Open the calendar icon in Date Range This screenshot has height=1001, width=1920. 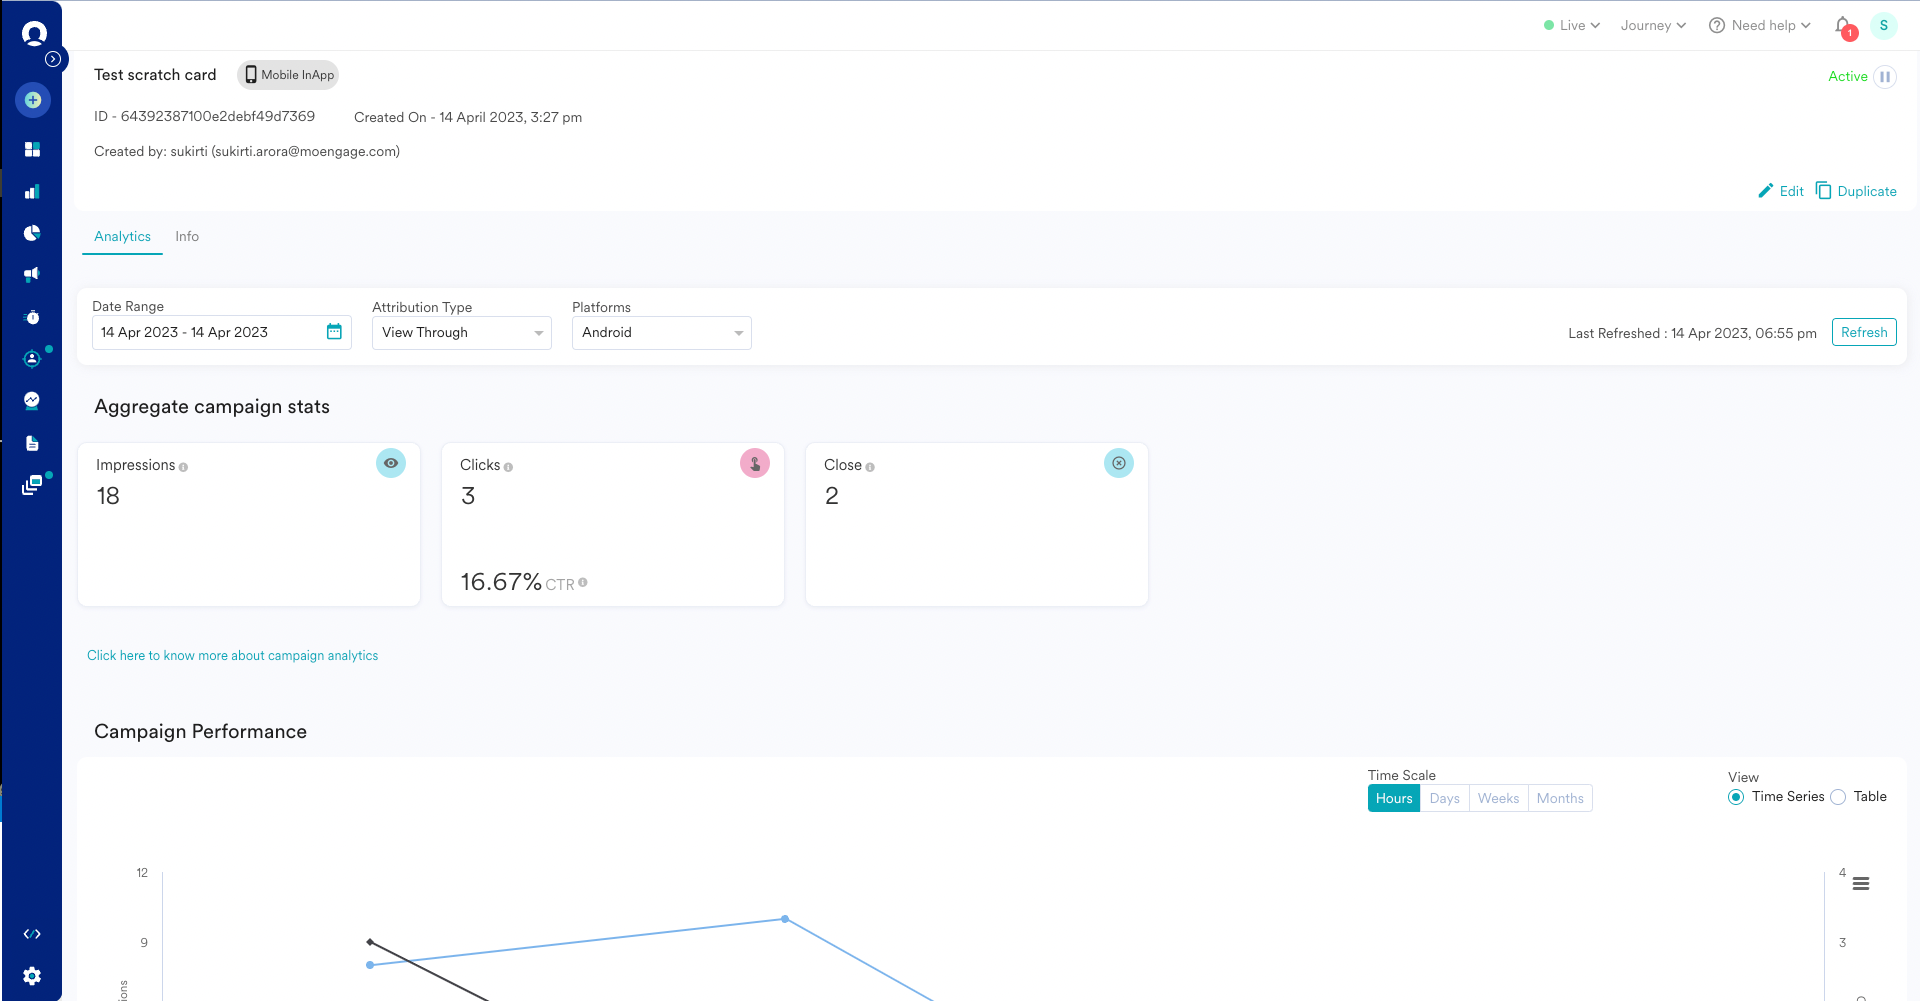334,332
